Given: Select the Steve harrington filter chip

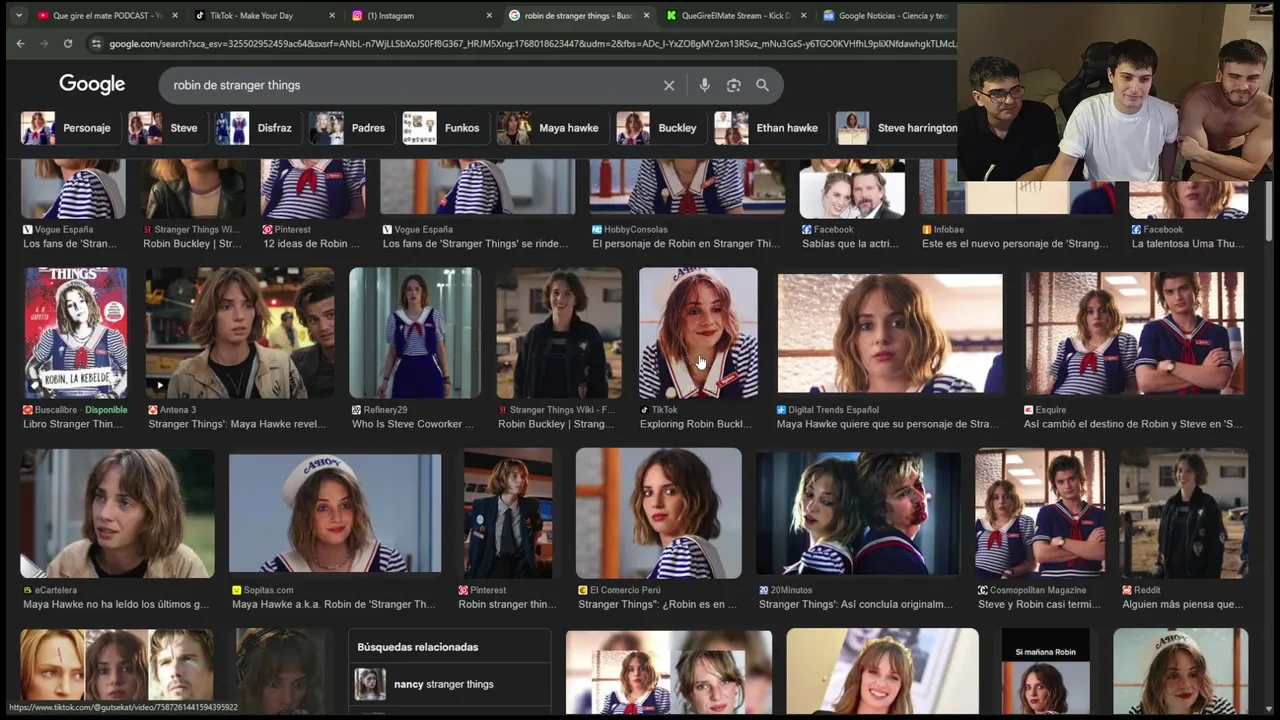Looking at the screenshot, I should click(896, 128).
